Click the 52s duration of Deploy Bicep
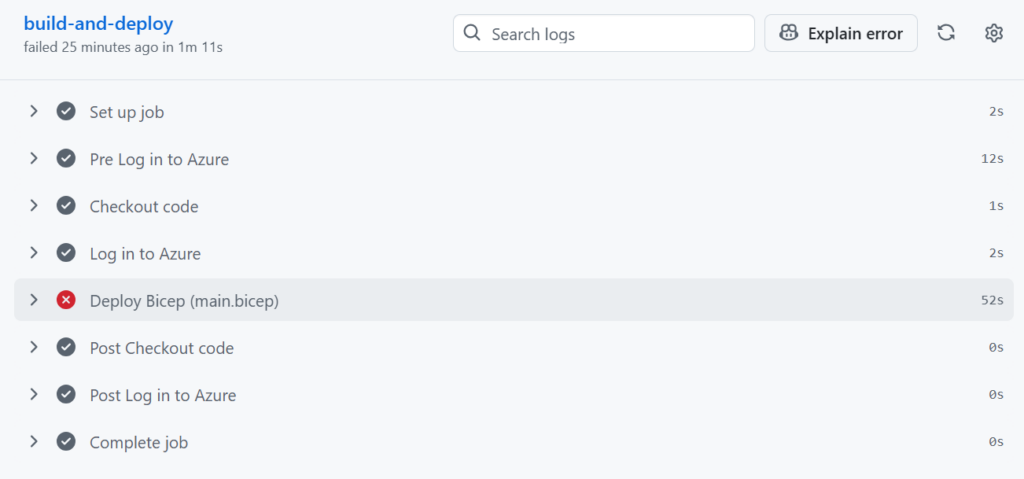 992,300
